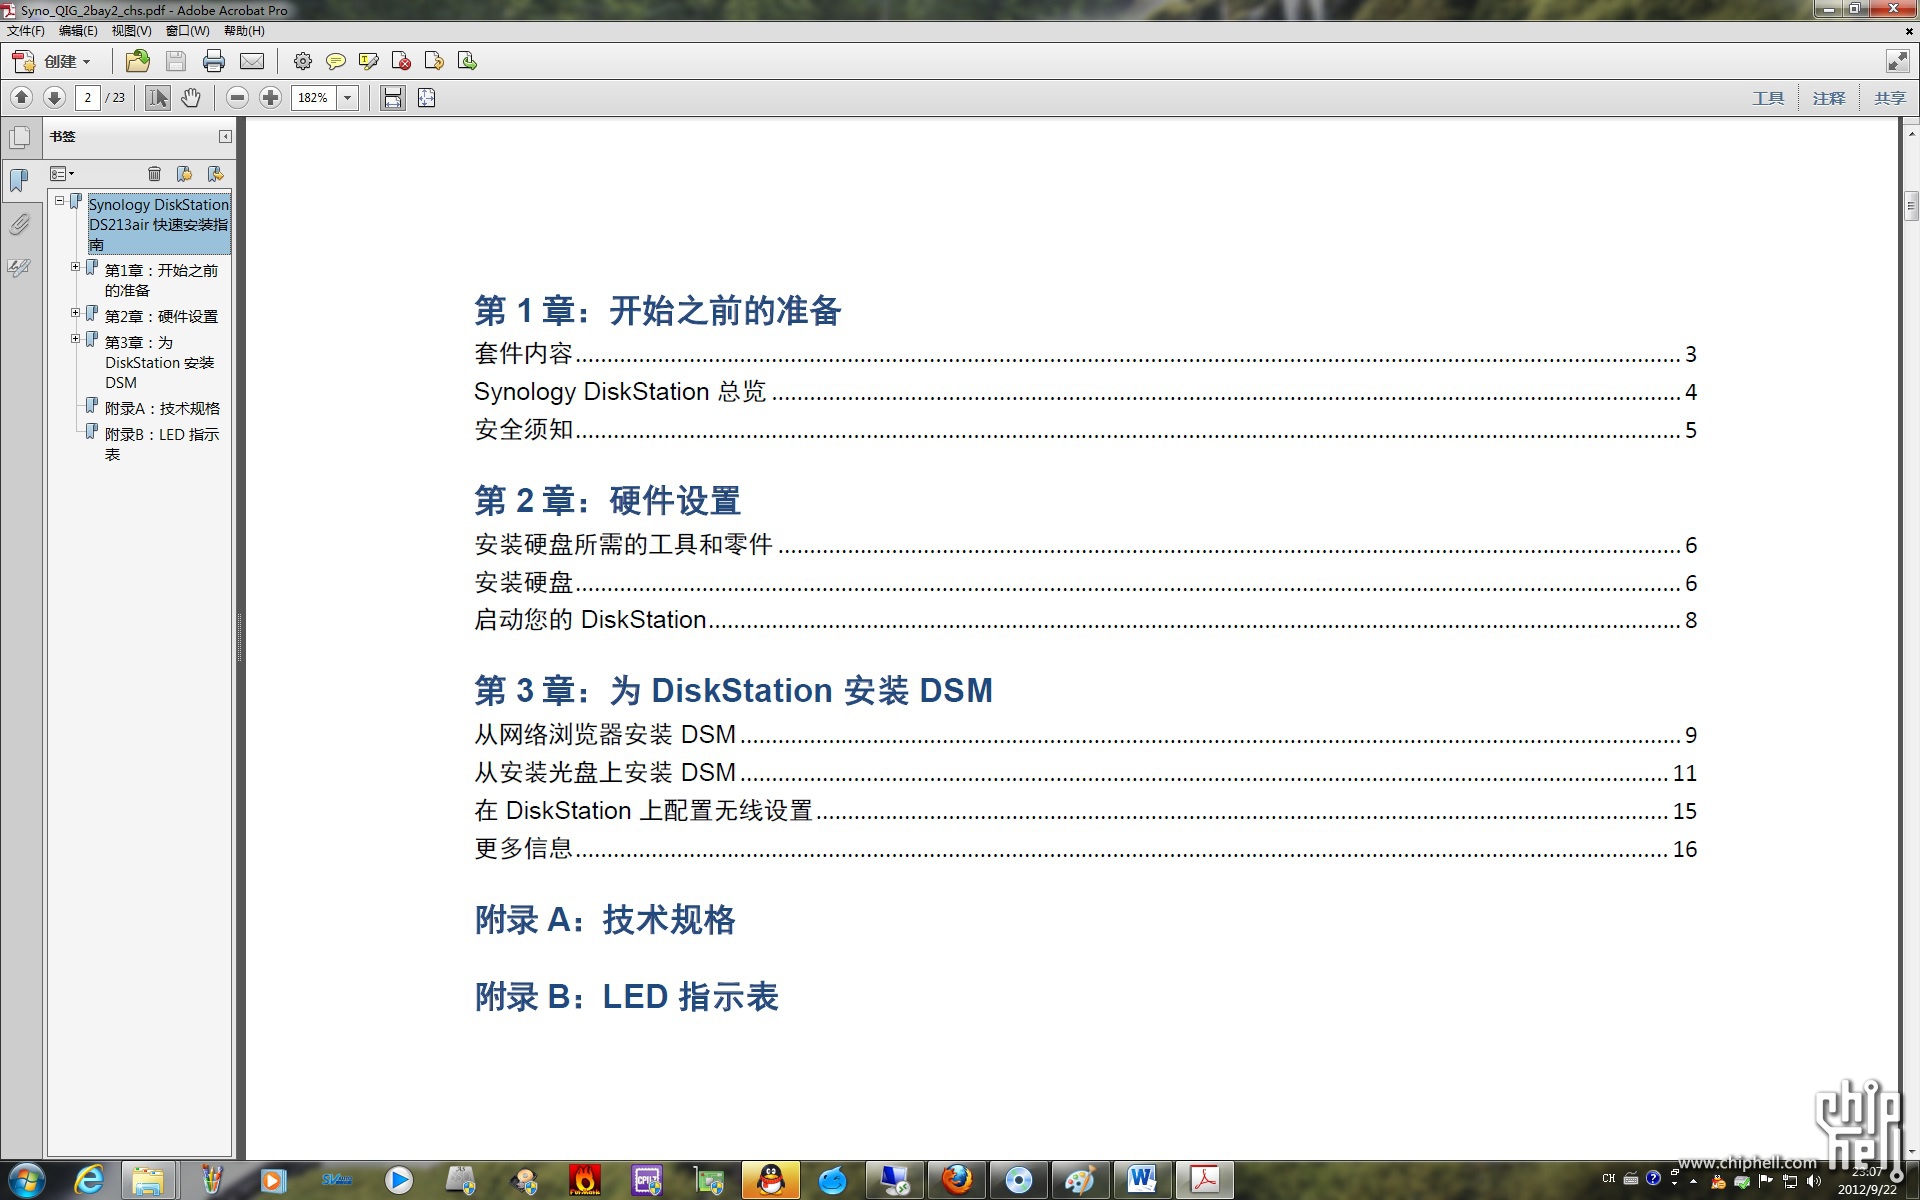The image size is (1920, 1200).
Task: Delete selected bookmark trash icon
Action: point(154,174)
